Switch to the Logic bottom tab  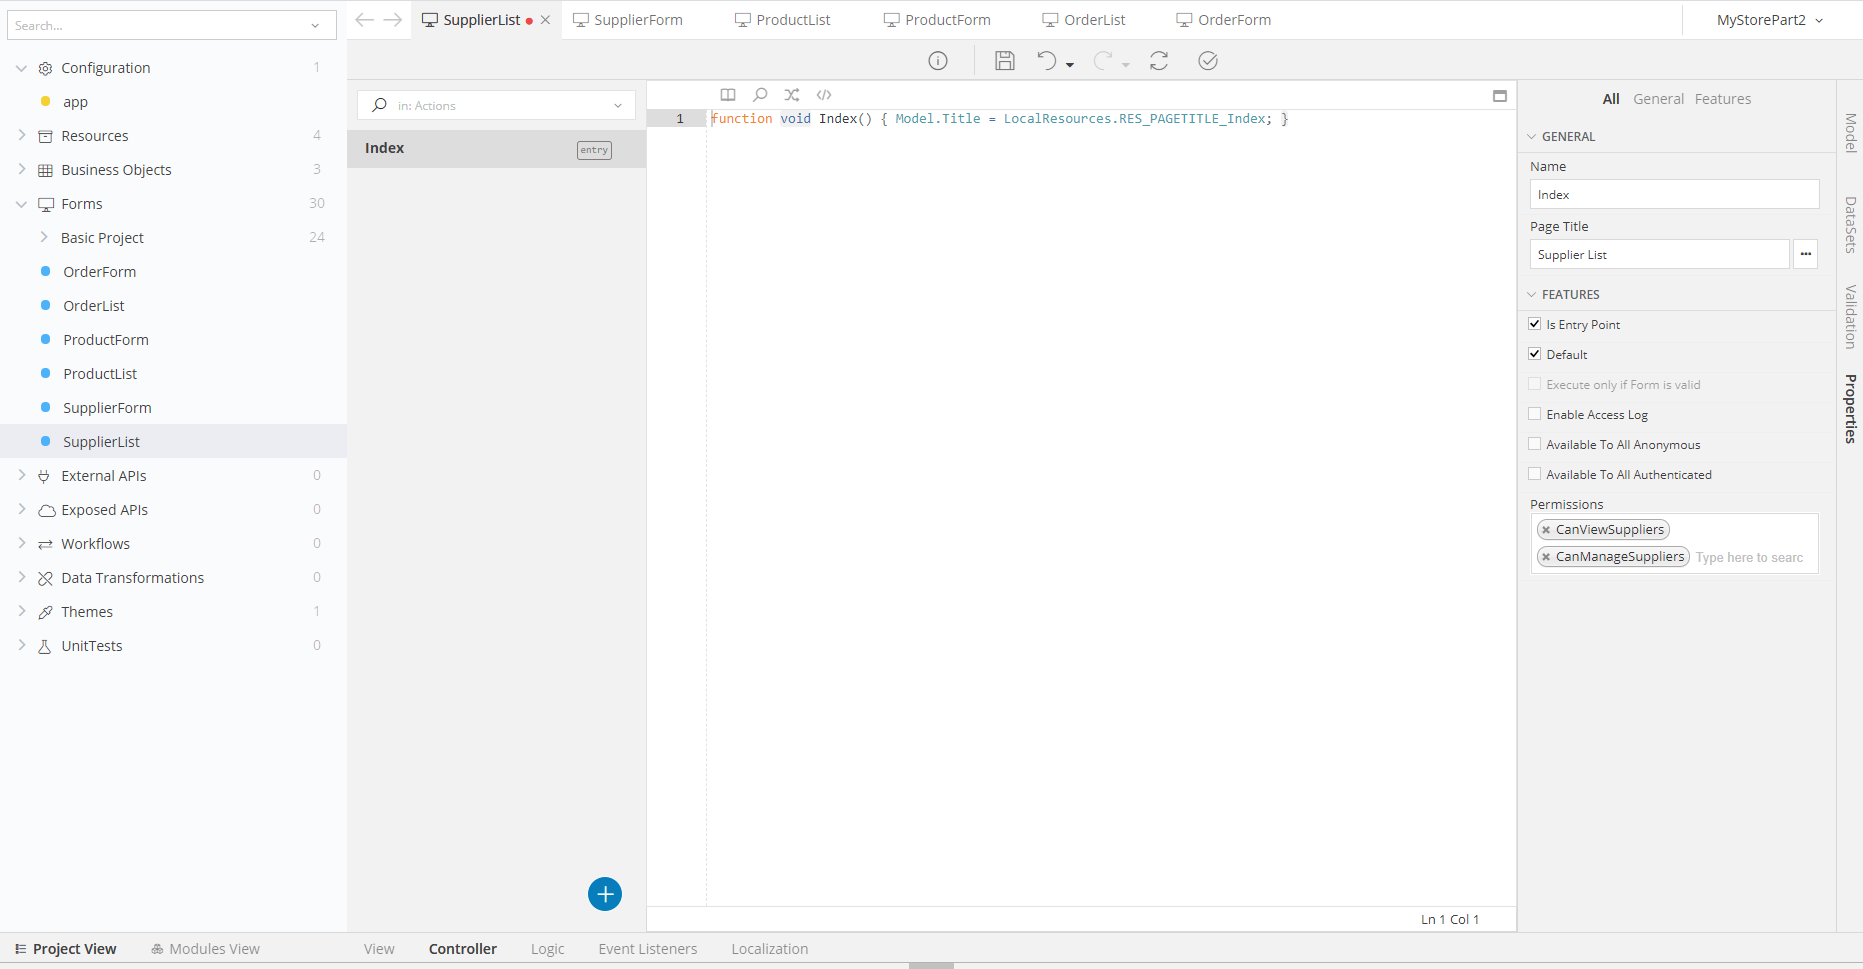[547, 949]
